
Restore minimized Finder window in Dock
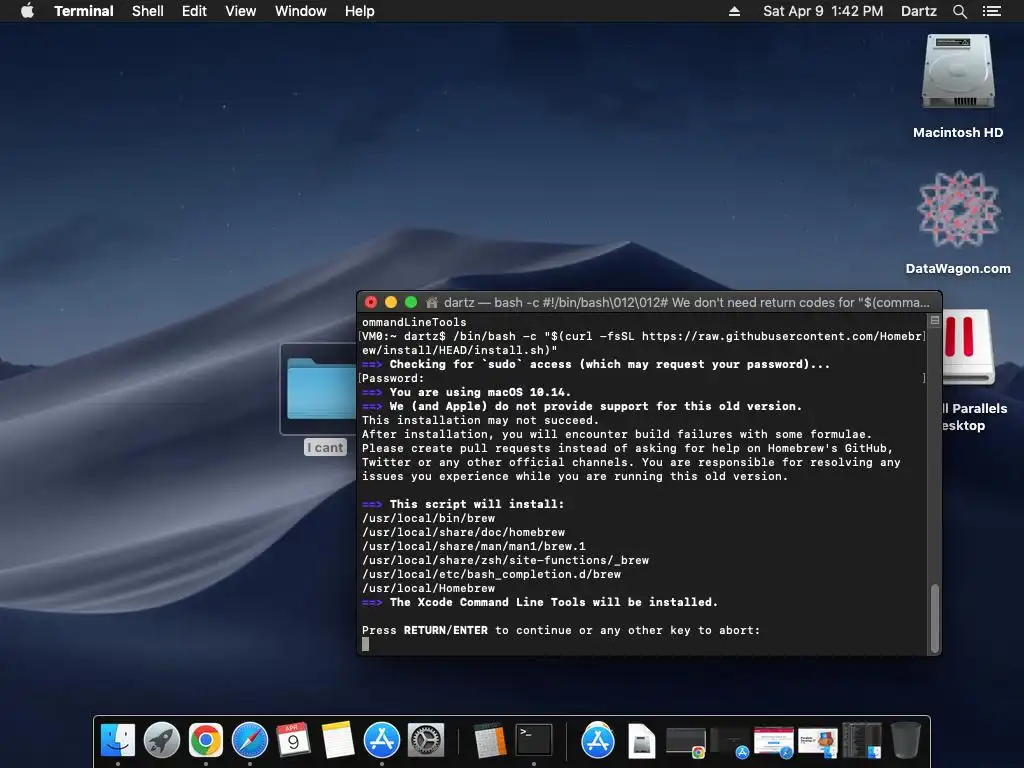point(861,741)
